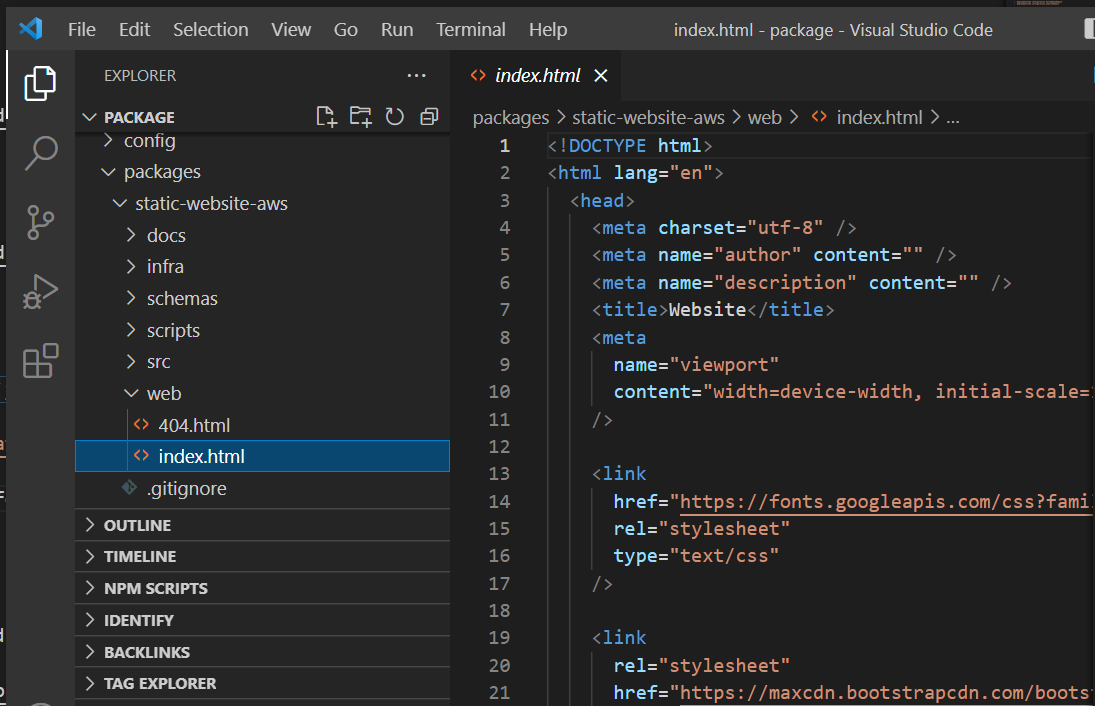The height and width of the screenshot is (706, 1095).
Task: Open the View menu
Action: click(291, 29)
